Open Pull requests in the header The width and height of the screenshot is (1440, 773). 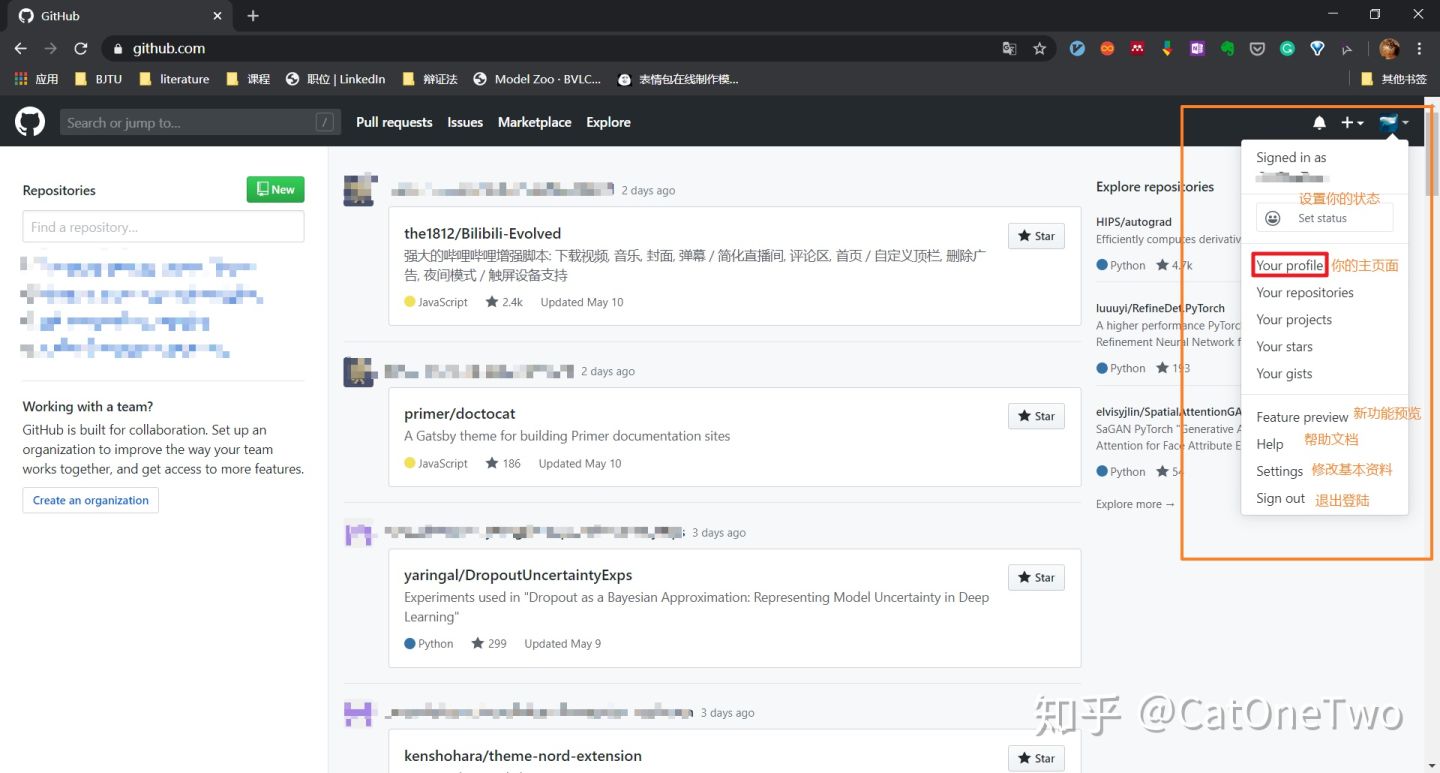[394, 122]
